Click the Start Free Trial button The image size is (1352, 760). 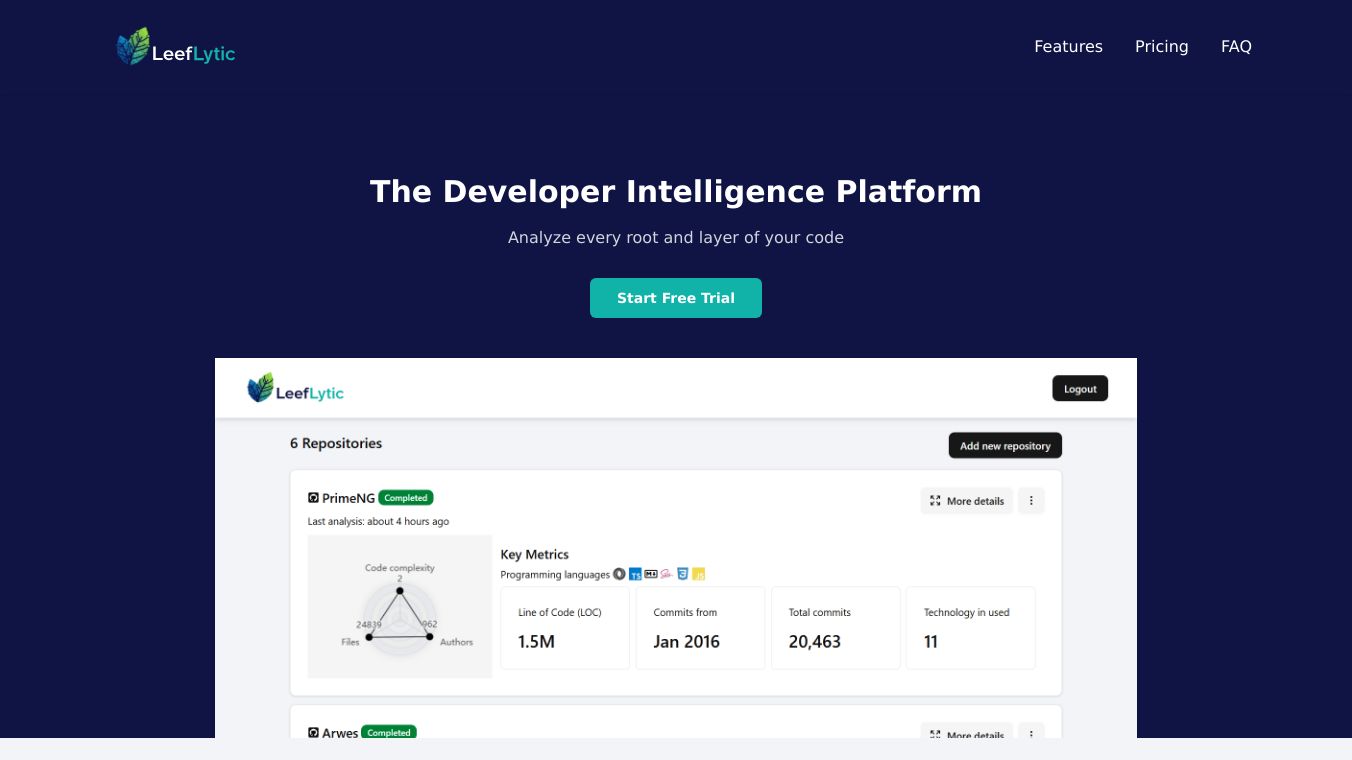[676, 298]
